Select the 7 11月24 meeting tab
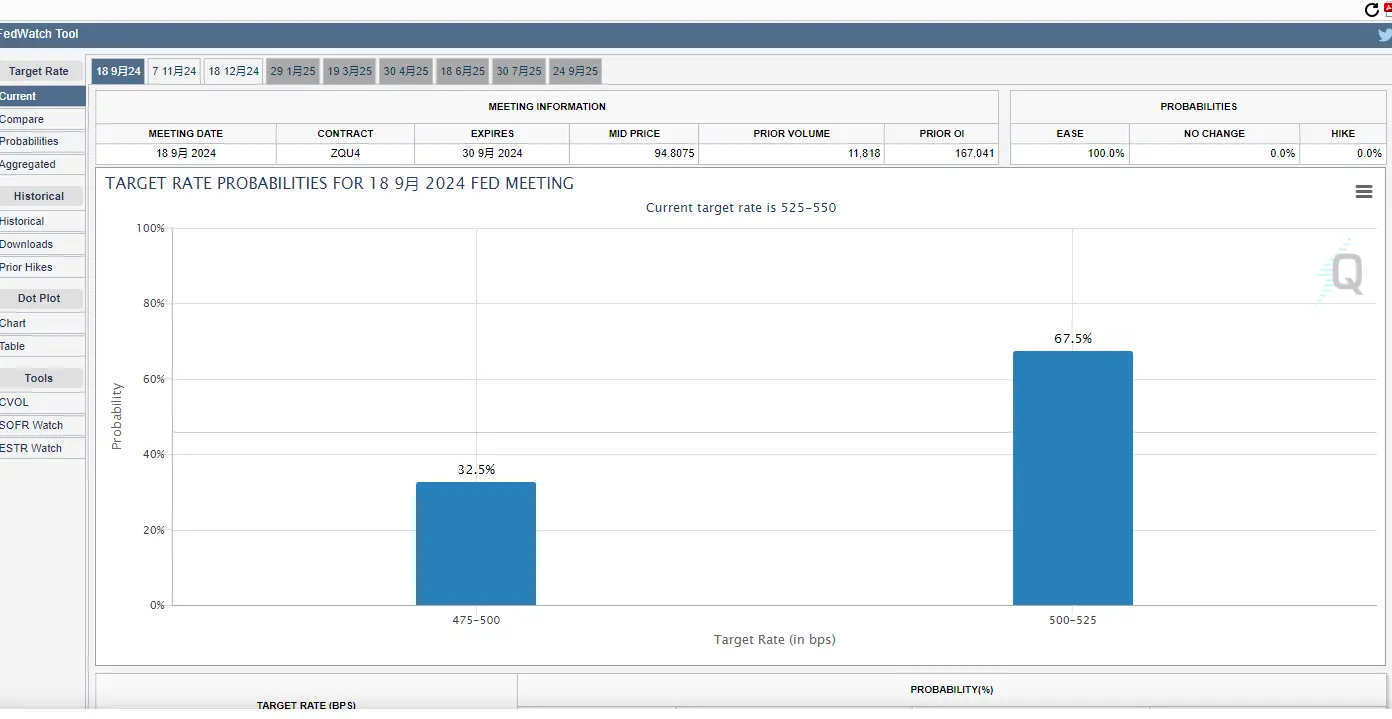Image resolution: width=1392 pixels, height=719 pixels. tap(174, 71)
